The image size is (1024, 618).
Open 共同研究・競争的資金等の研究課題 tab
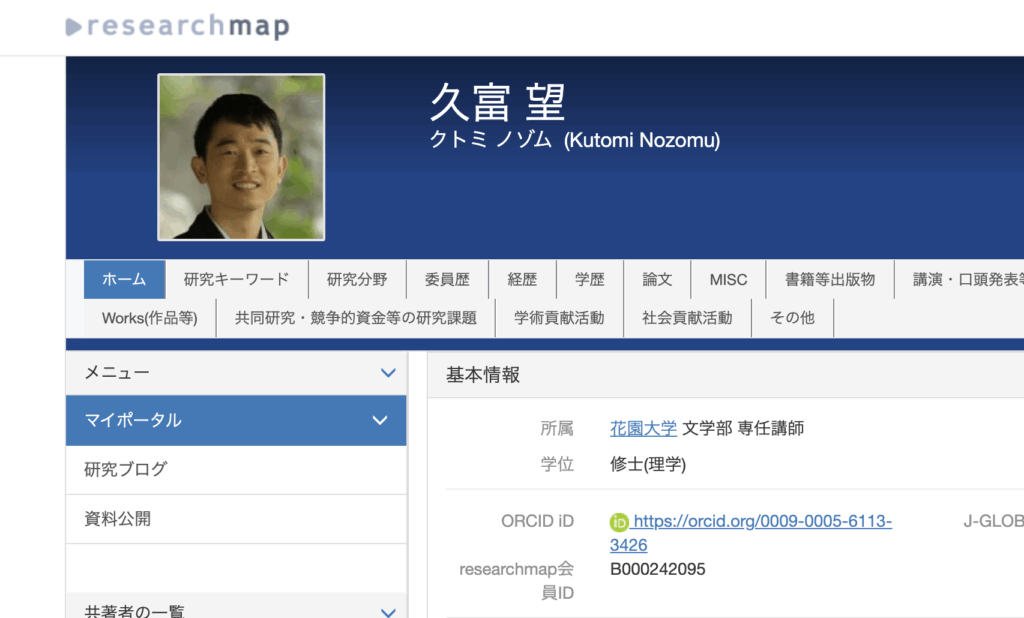(356, 318)
